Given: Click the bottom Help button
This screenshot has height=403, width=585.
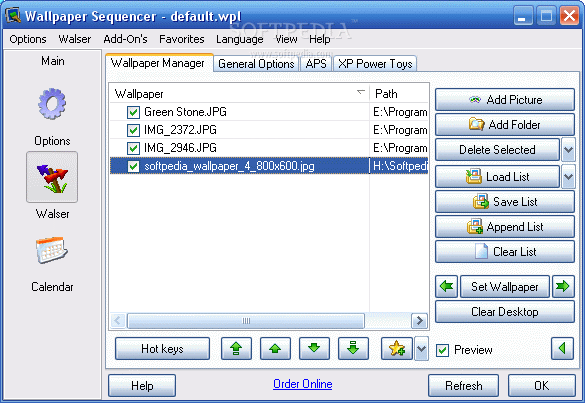Looking at the screenshot, I should [x=142, y=385].
